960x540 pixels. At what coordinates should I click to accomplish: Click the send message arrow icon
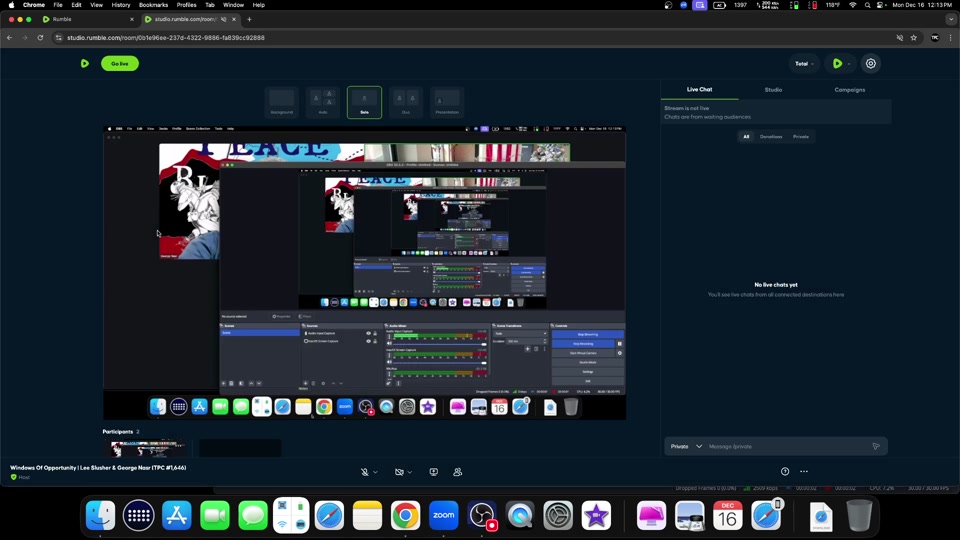point(876,446)
